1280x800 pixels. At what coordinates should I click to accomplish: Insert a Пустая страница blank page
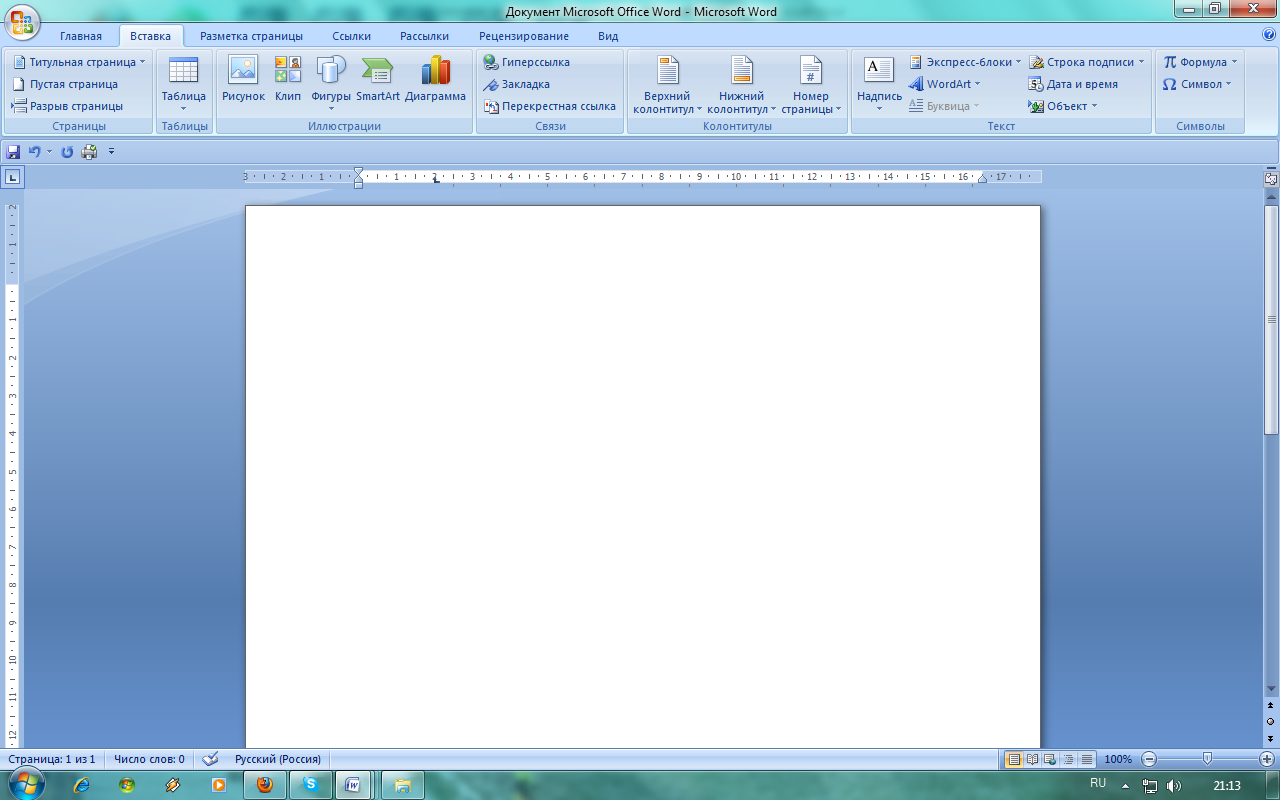(x=65, y=84)
